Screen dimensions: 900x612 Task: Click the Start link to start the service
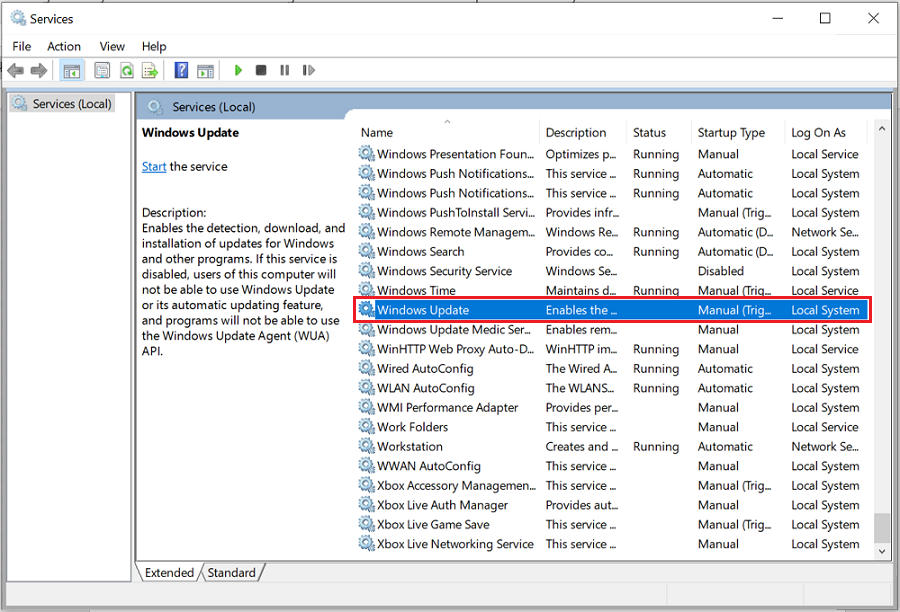154,166
